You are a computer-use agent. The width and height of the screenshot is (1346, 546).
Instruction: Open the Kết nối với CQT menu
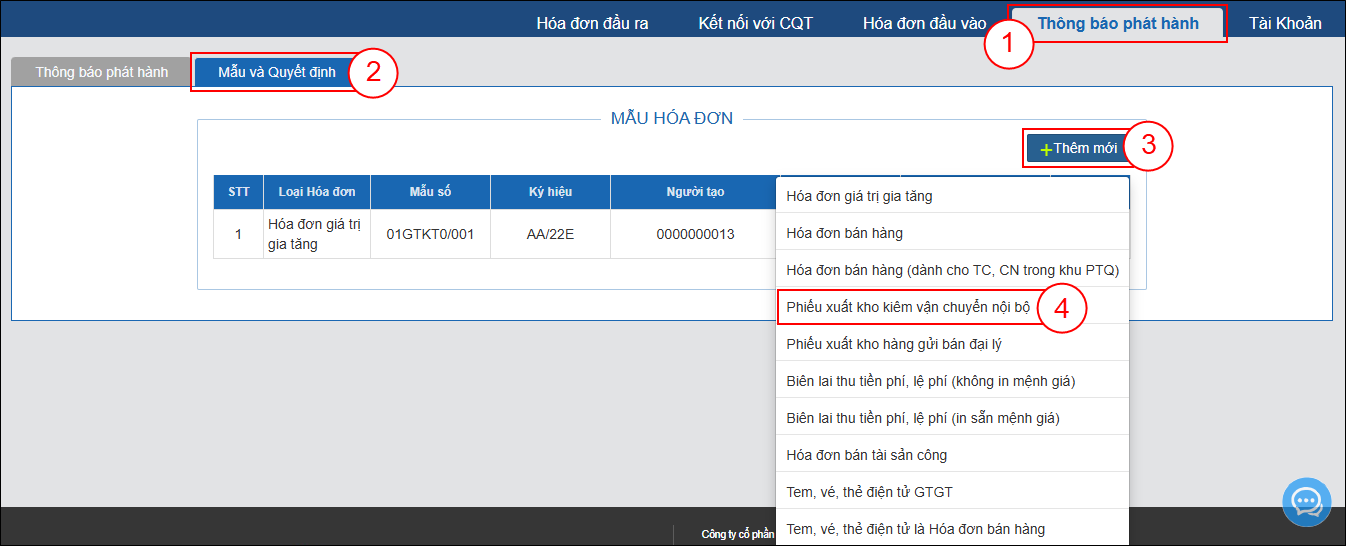[x=755, y=23]
